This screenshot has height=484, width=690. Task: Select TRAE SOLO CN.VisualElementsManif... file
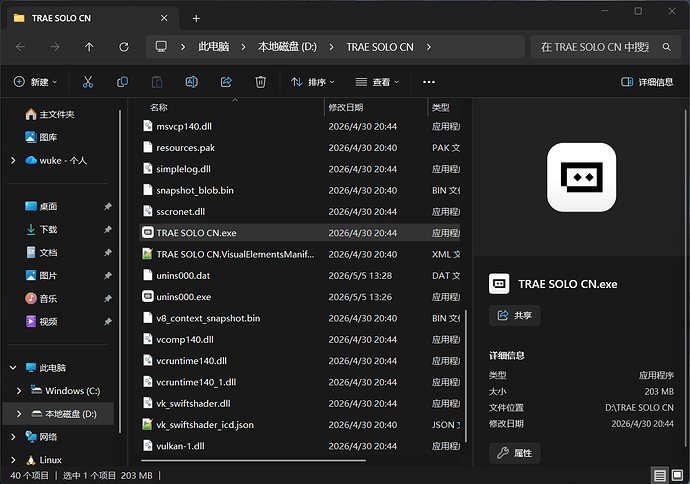(x=300, y=254)
